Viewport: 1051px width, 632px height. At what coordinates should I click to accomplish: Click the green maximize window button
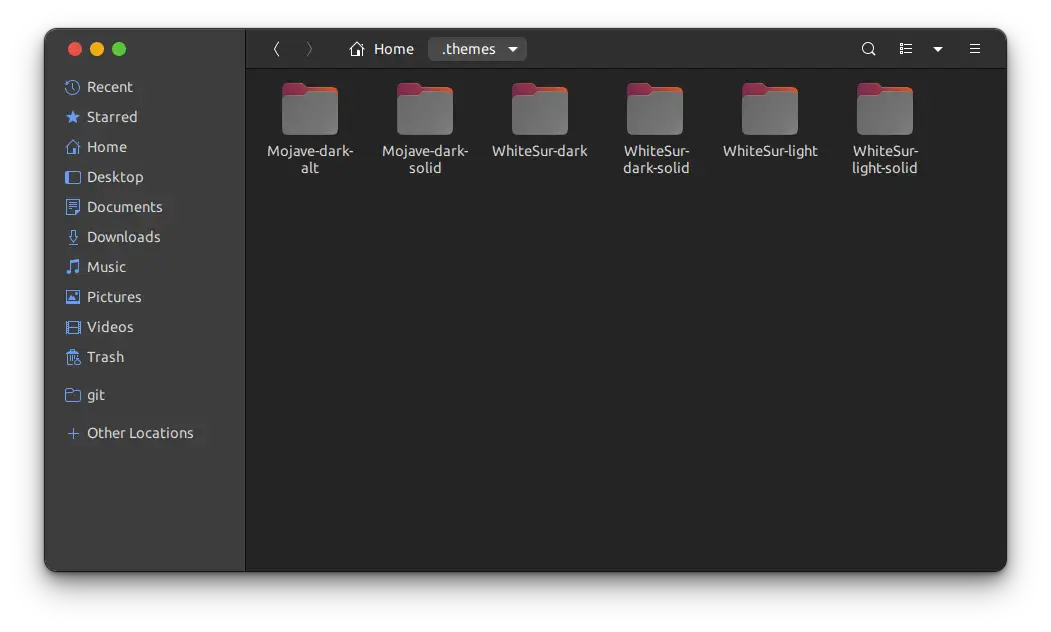pyautogui.click(x=119, y=49)
